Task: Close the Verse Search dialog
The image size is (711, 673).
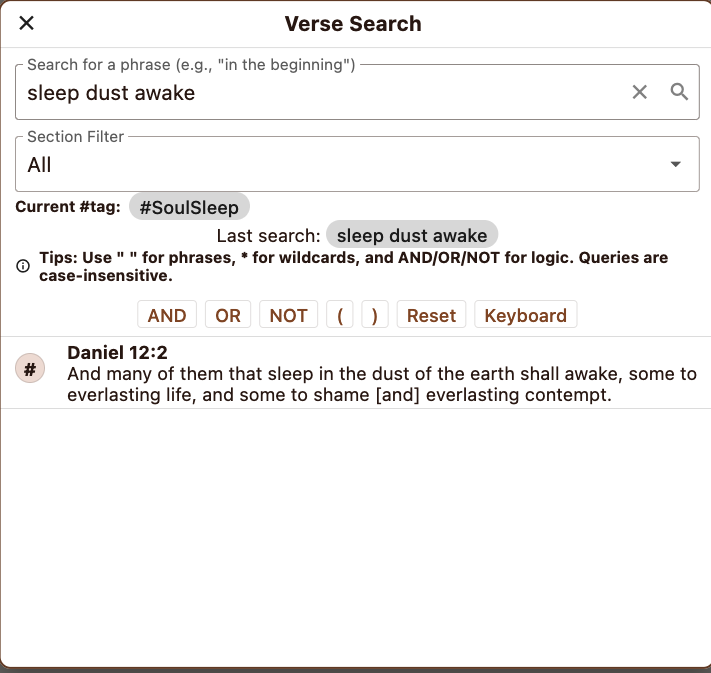Action: point(27,23)
